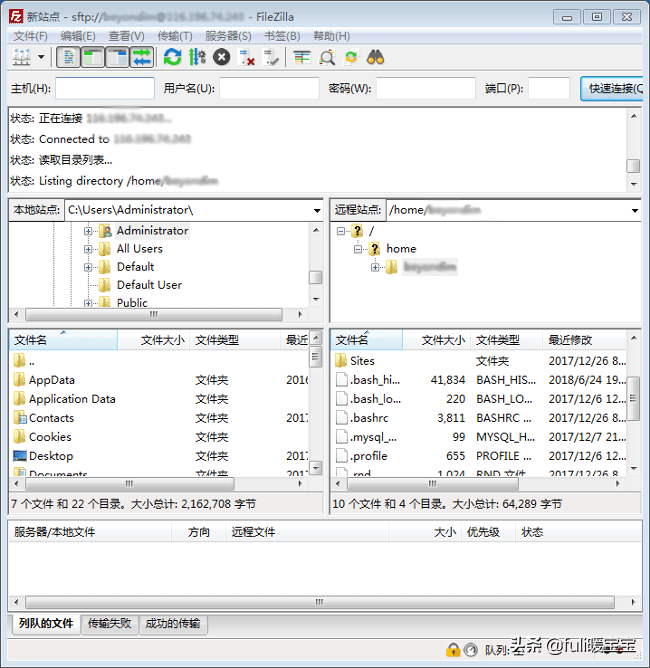Select the home folder in remote tree
The width and height of the screenshot is (650, 668).
coord(401,249)
